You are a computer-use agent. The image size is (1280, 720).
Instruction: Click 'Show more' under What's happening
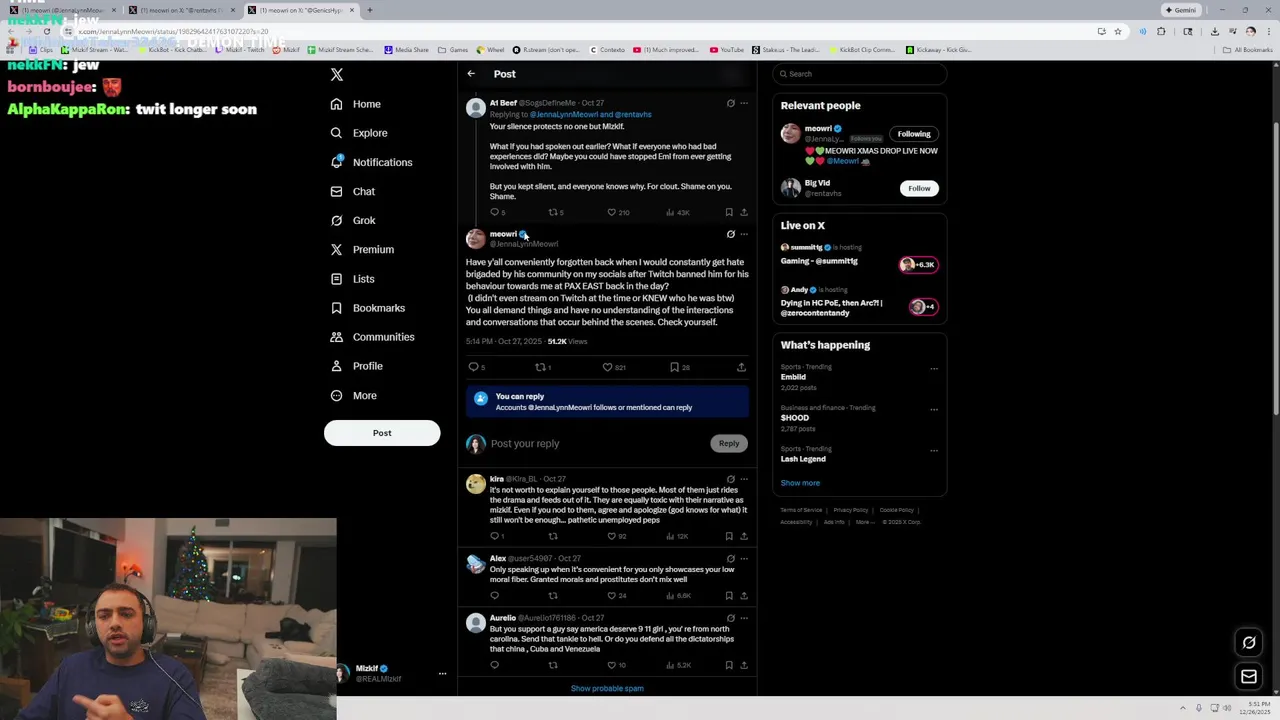800,483
